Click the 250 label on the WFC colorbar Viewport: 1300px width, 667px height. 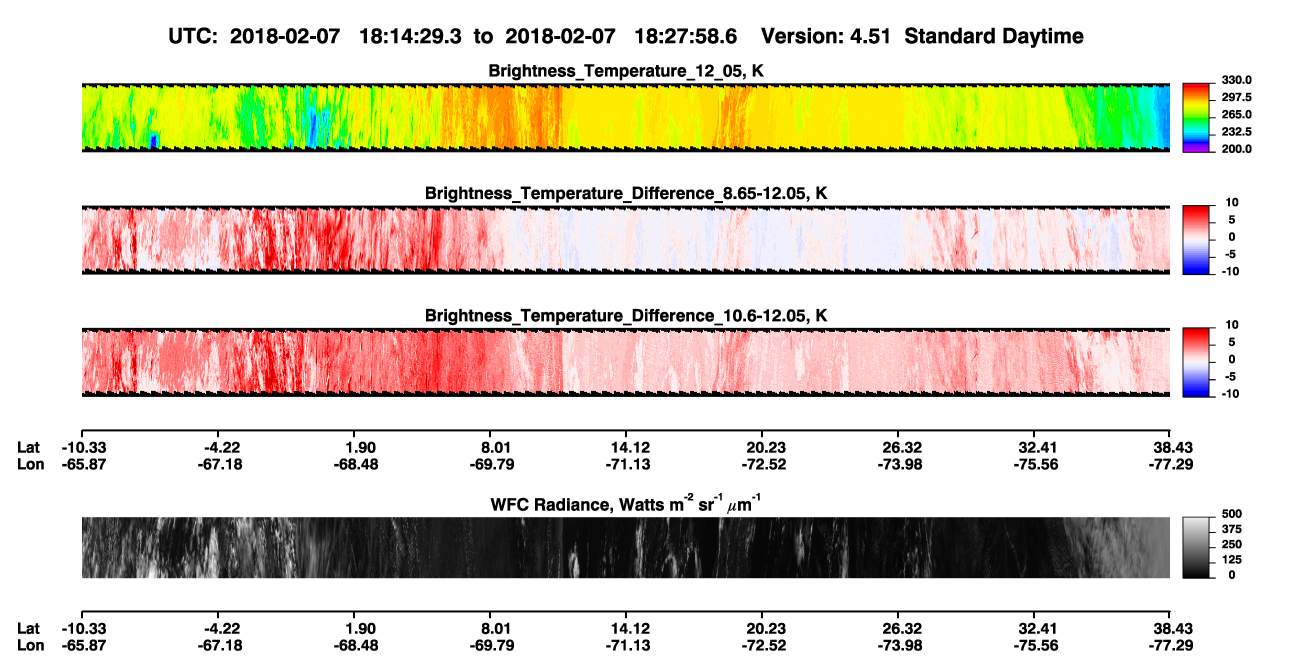coord(1232,544)
